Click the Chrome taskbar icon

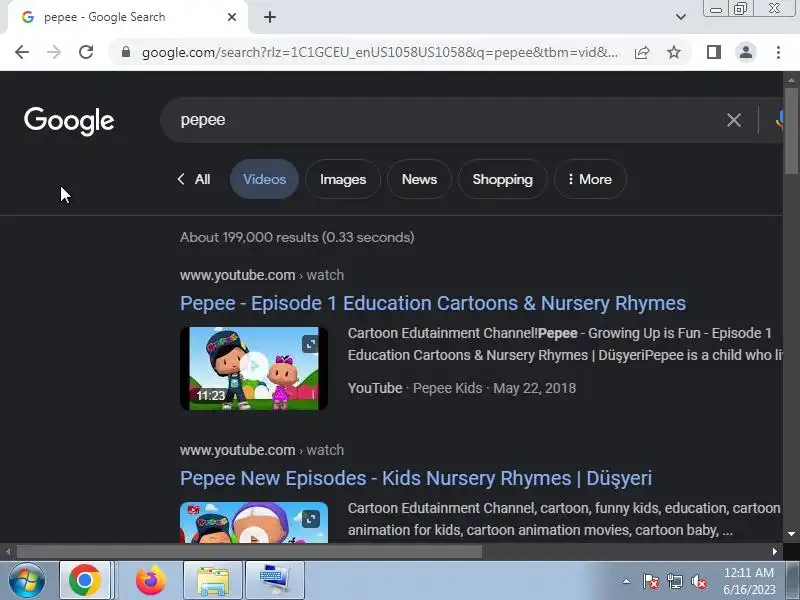click(85, 580)
